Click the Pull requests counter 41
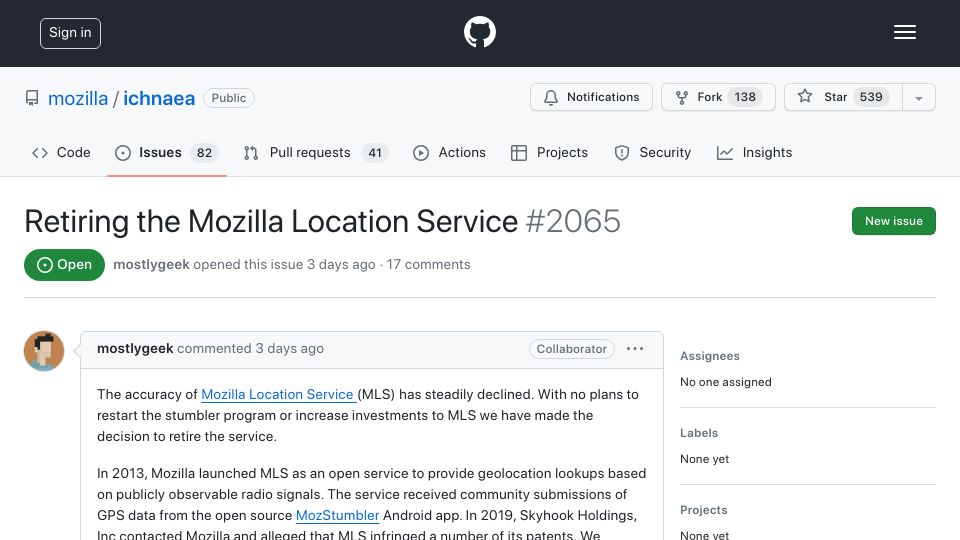Image resolution: width=960 pixels, height=540 pixels. pos(375,153)
